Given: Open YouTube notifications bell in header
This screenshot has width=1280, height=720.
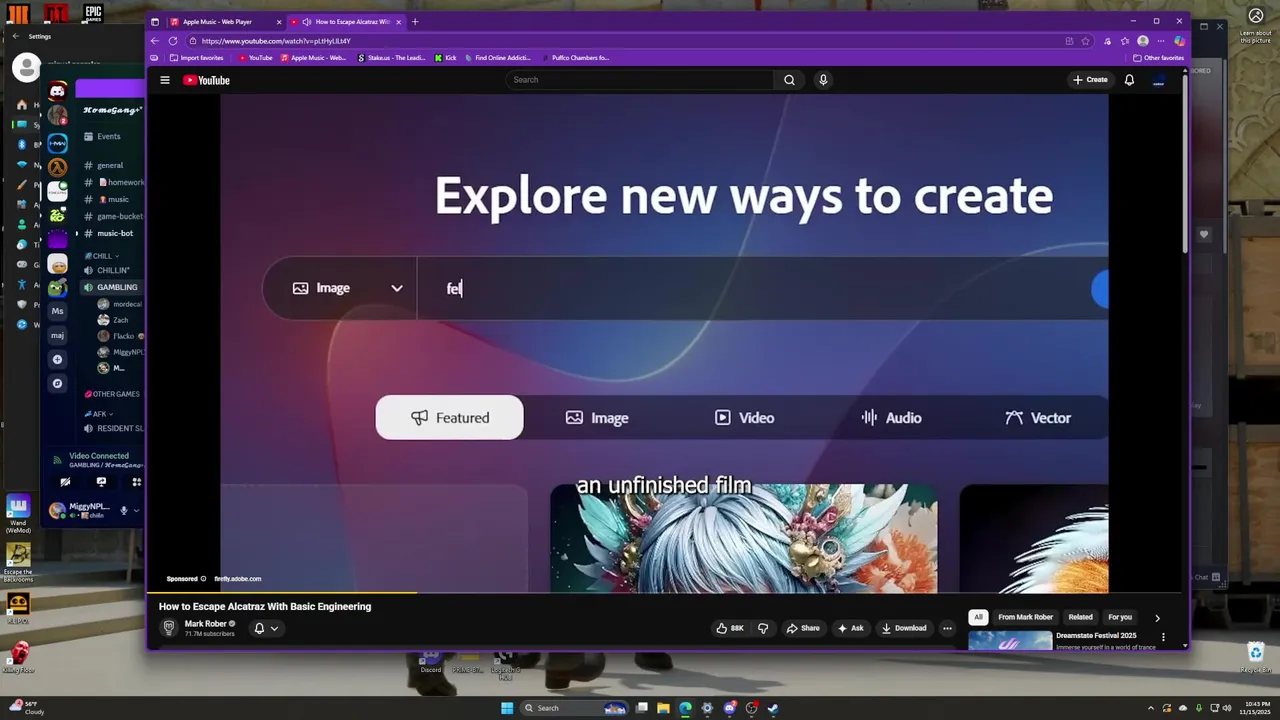Looking at the screenshot, I should (x=1129, y=80).
